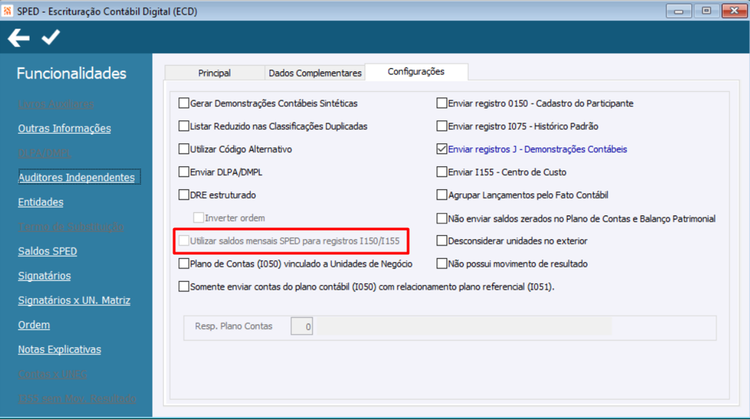Viewport: 750px width, 420px height.
Task: Click the Resp. Plano Contas code field
Action: 302,326
